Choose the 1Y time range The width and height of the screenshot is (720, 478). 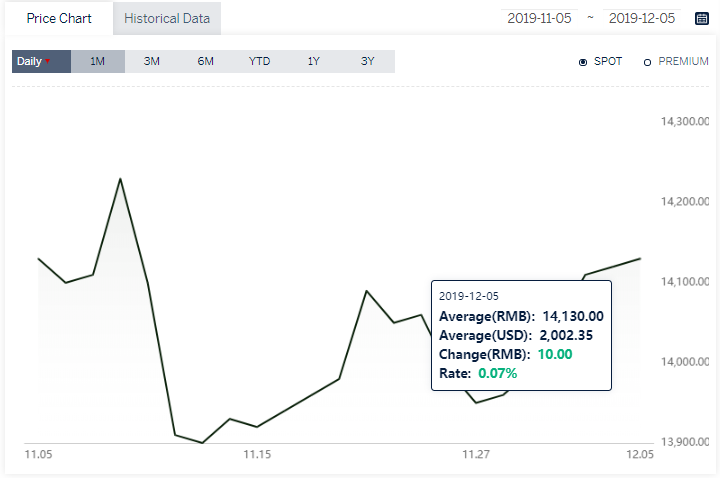314,61
